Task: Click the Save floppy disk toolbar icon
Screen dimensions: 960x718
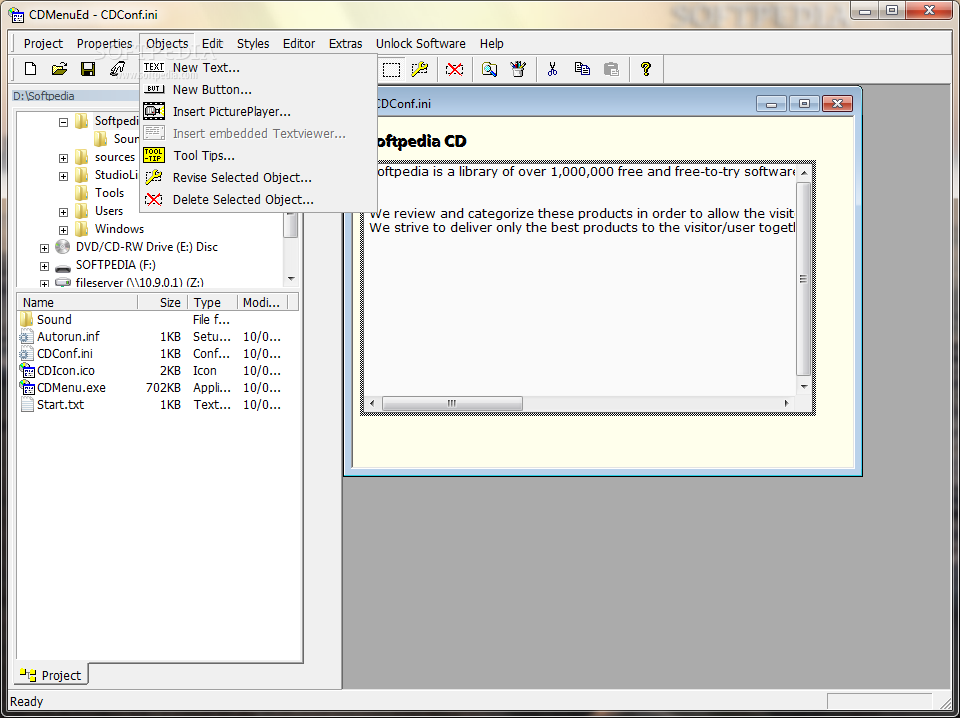Action: click(x=88, y=69)
